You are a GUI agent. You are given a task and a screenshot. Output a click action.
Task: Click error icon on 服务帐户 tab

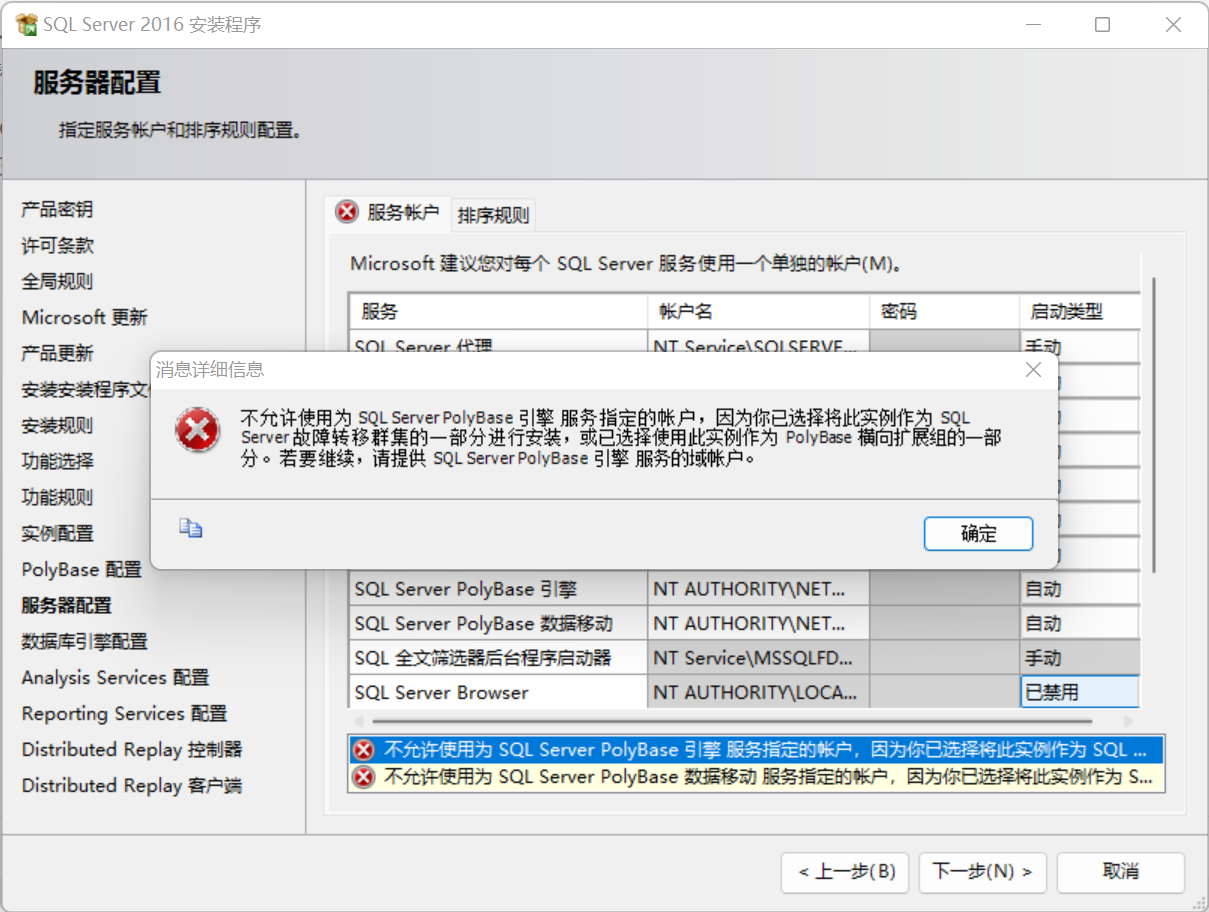pos(346,211)
